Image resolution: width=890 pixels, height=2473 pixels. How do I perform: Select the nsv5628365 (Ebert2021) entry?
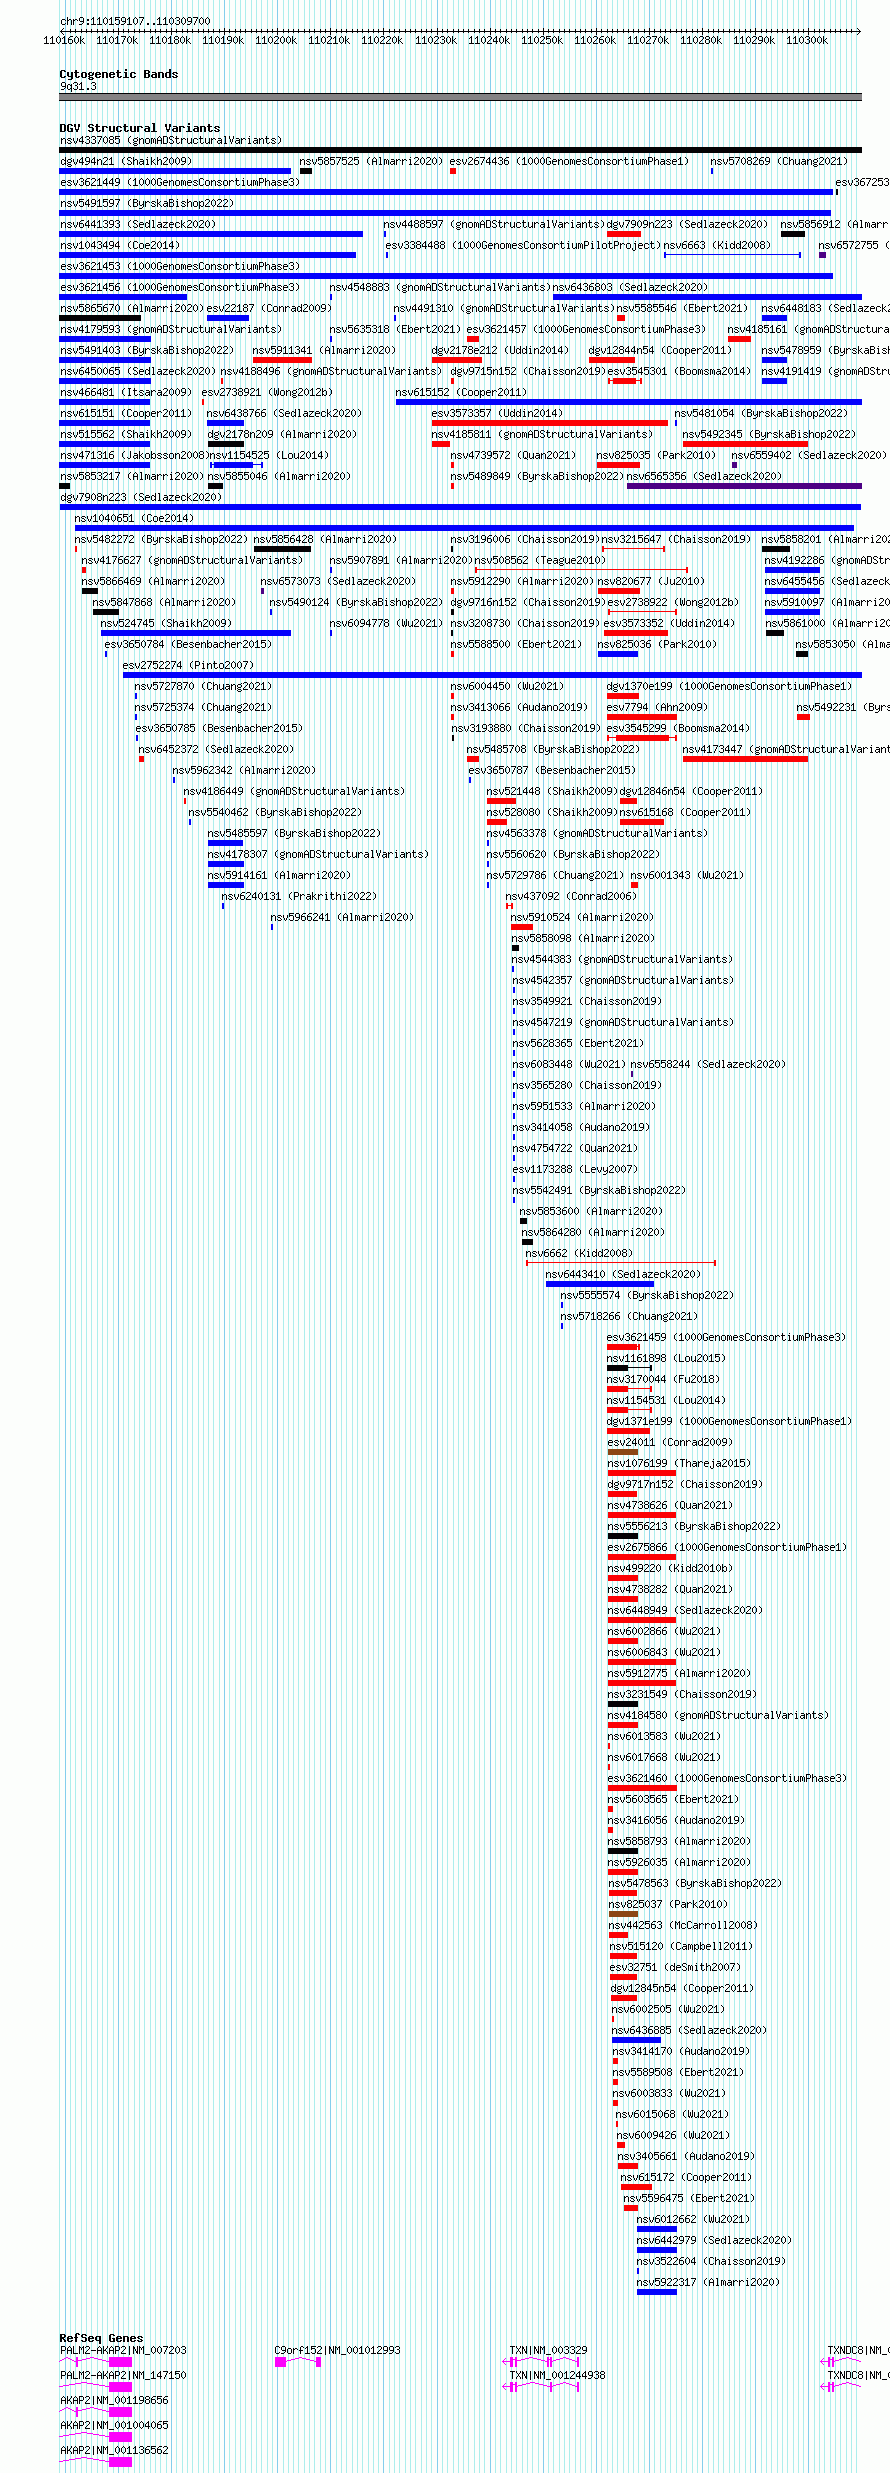[578, 1043]
